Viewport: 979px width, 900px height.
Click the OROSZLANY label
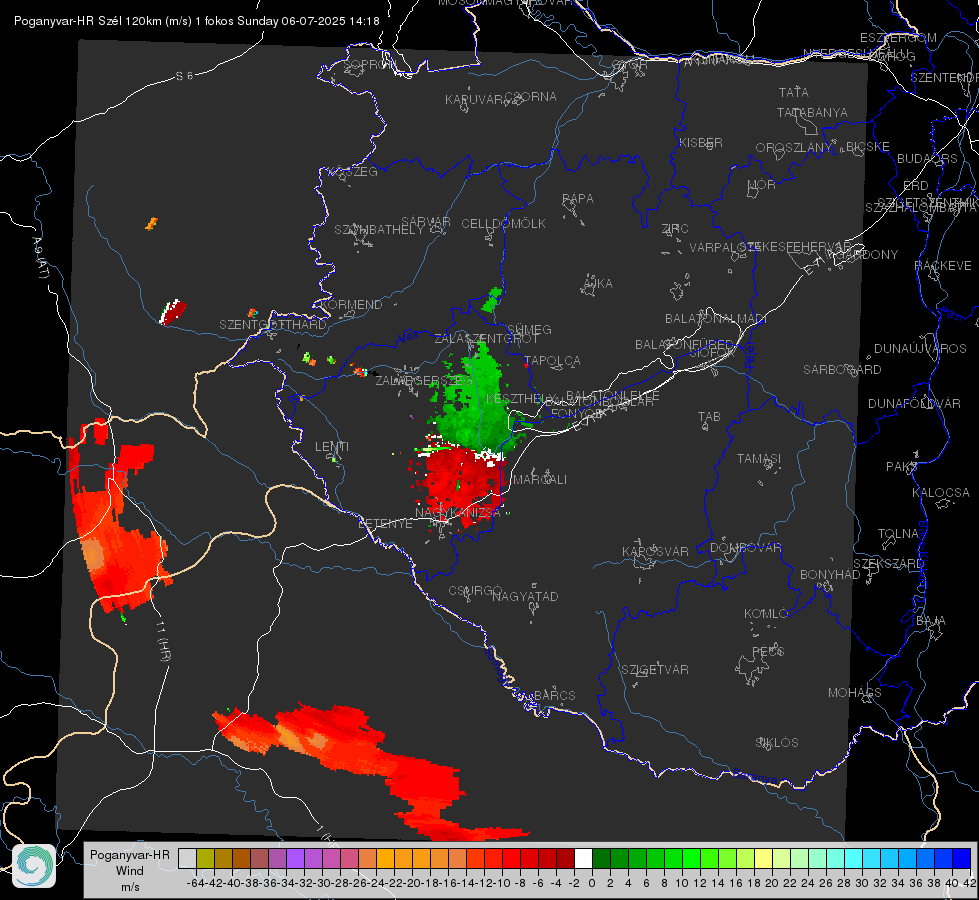coord(794,148)
